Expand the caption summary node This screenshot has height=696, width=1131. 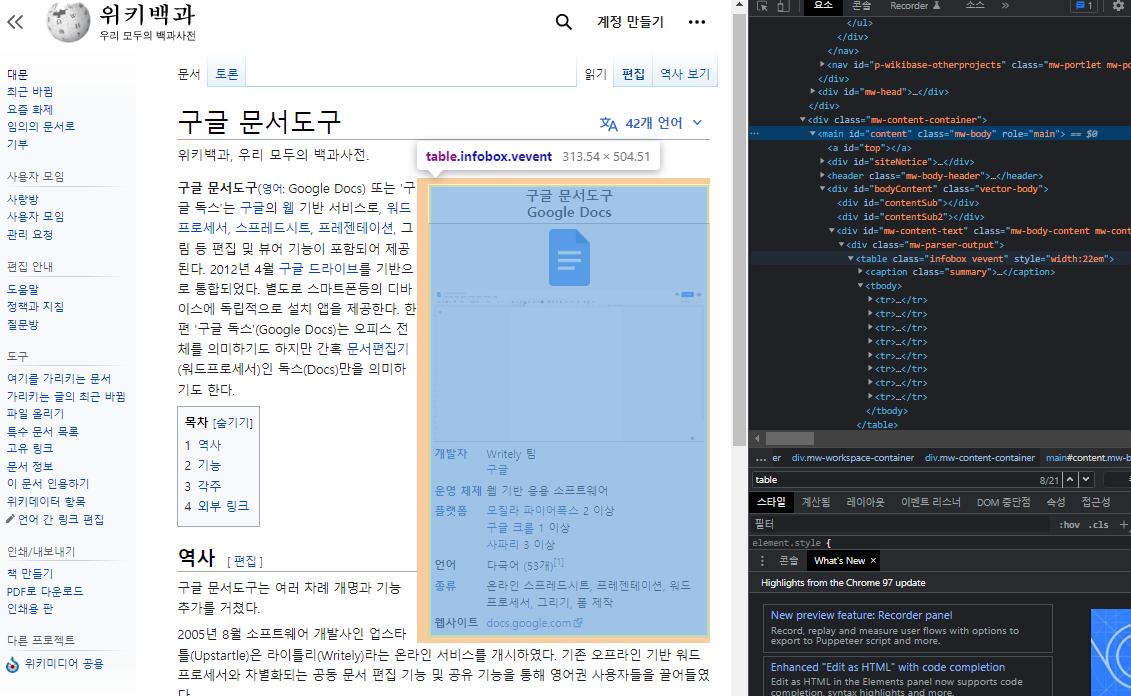[x=861, y=272]
